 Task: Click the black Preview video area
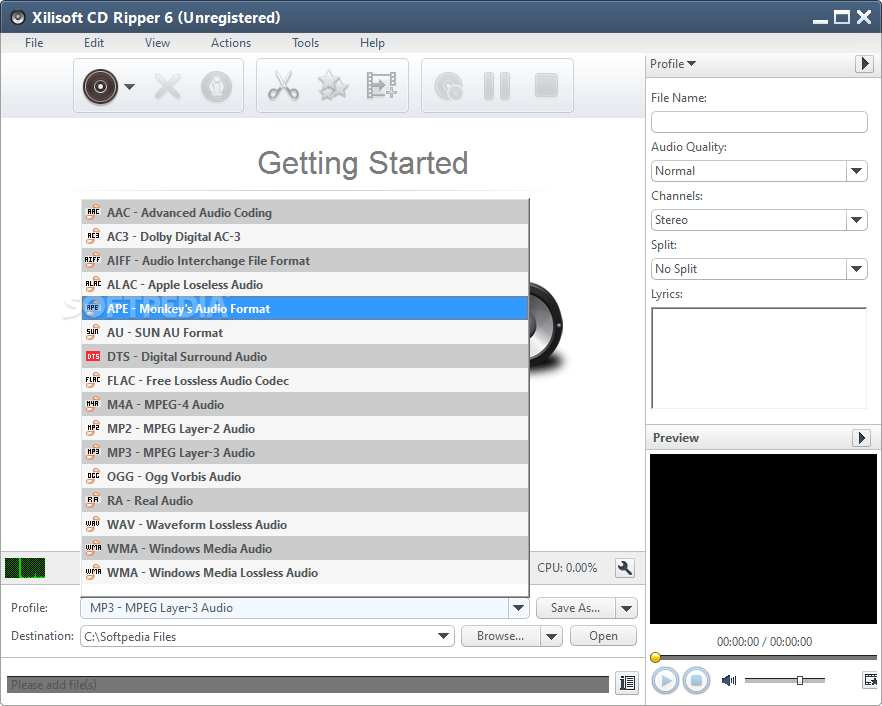coord(763,539)
